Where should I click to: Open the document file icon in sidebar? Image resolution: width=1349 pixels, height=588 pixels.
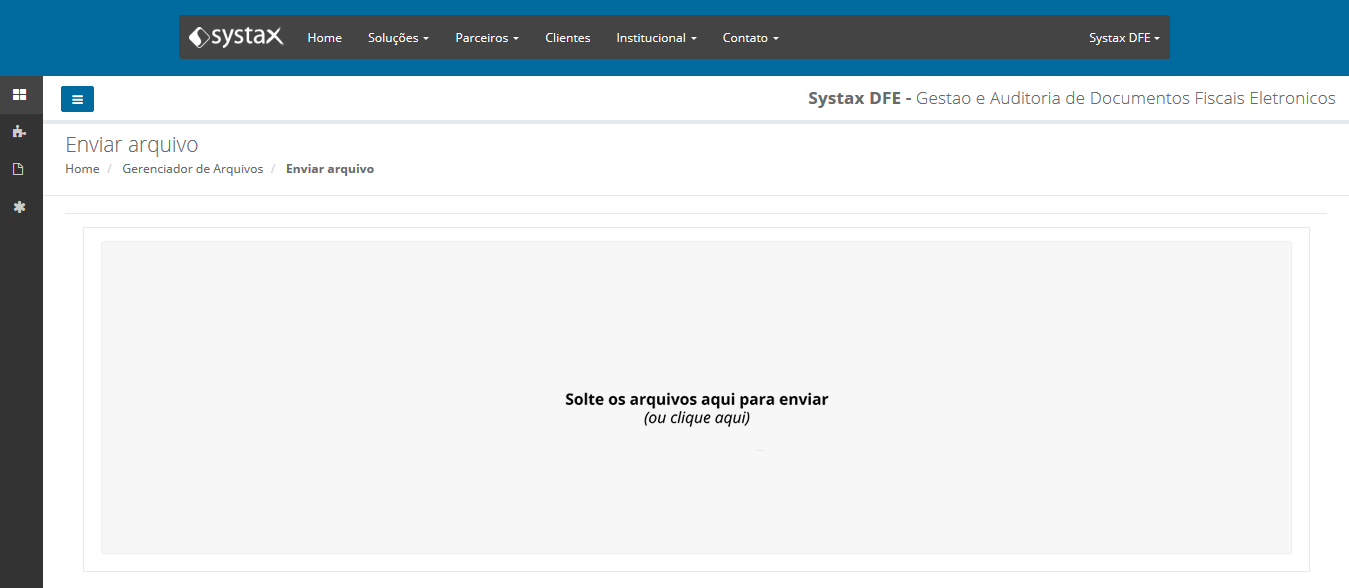point(18,169)
